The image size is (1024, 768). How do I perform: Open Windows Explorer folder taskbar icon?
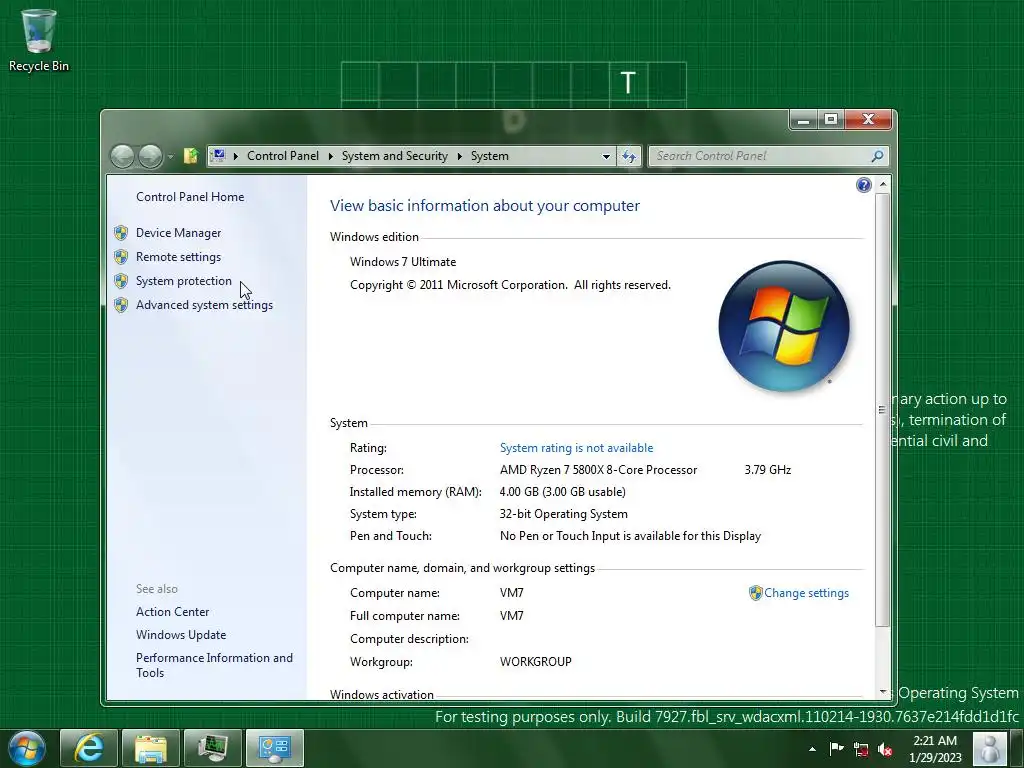151,748
